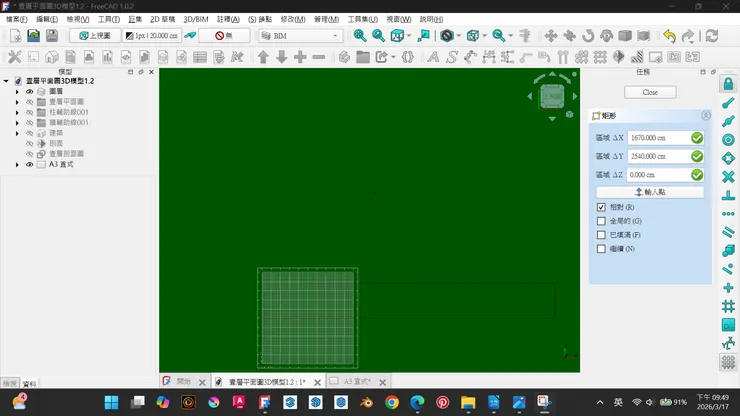Click the 區域 ΔX input field
This screenshot has height=416, width=740.
pos(658,138)
